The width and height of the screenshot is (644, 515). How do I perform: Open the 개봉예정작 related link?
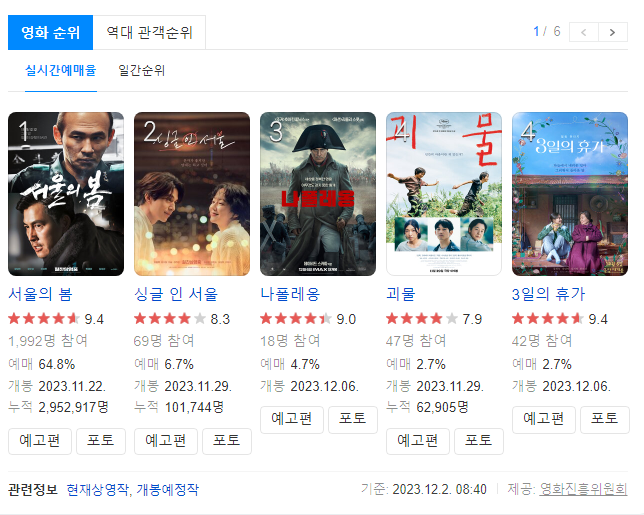[x=168, y=490]
